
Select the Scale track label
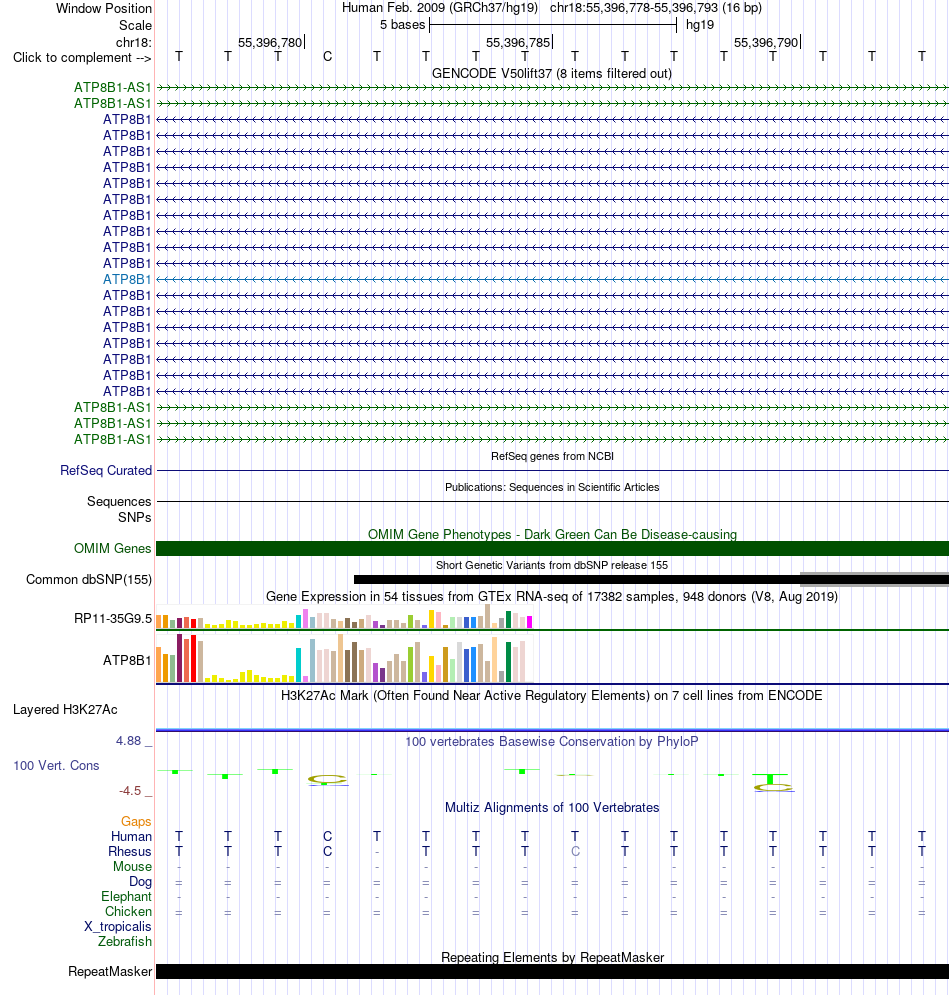pos(135,25)
